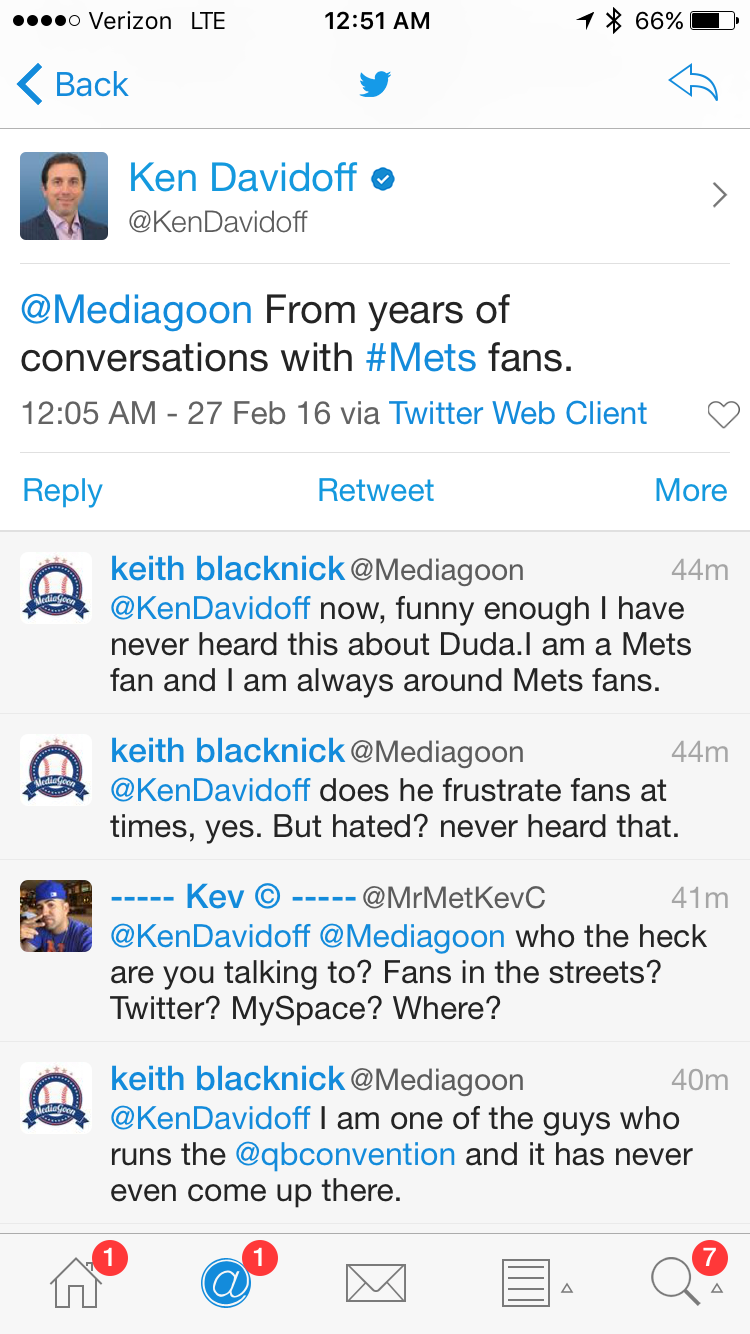Tap MrMetKevC's avatar photo
The width and height of the screenshot is (750, 1334).
[56, 916]
